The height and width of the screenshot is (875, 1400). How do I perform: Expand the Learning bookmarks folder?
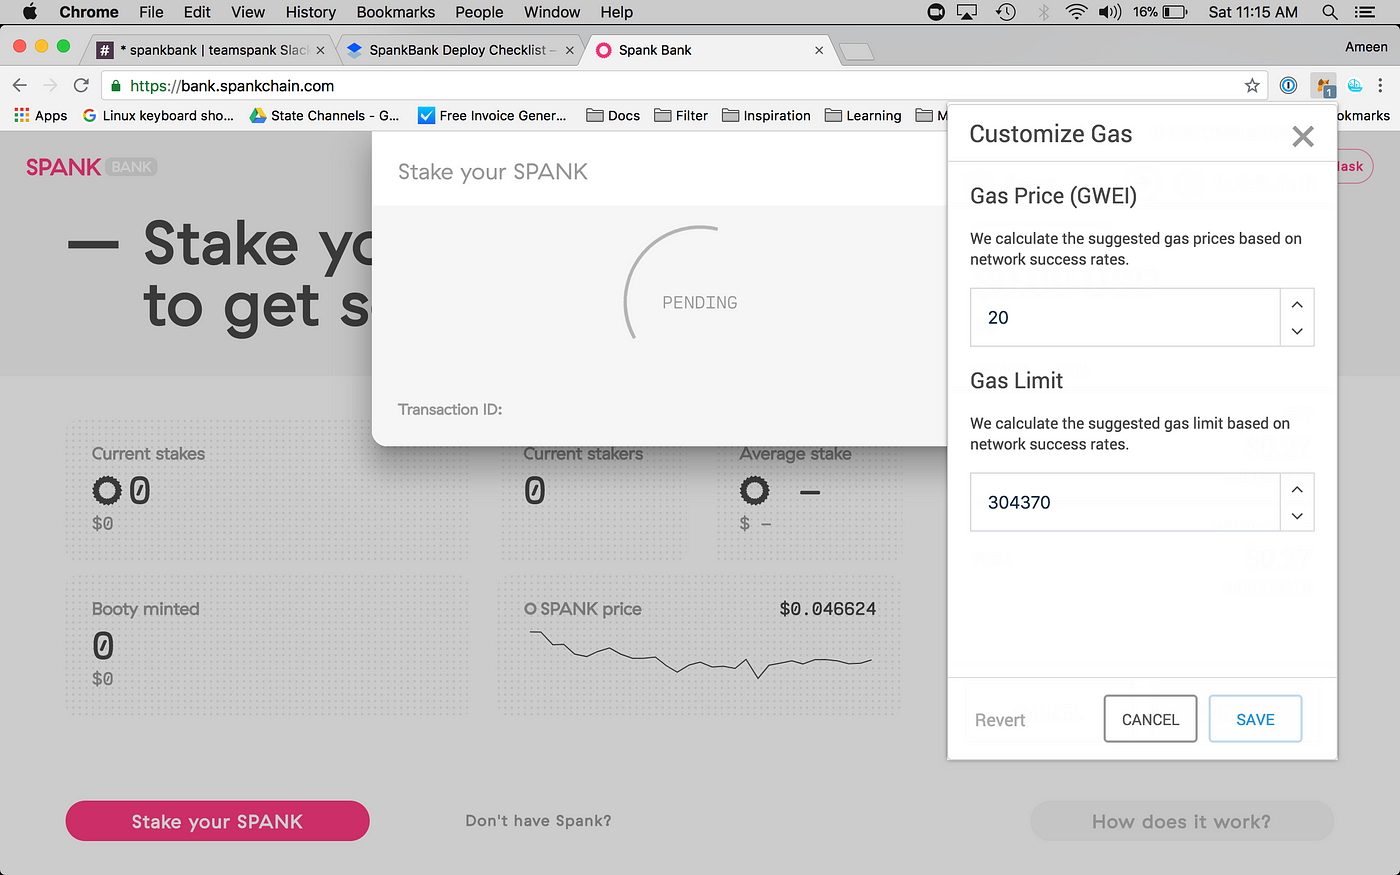(x=863, y=116)
